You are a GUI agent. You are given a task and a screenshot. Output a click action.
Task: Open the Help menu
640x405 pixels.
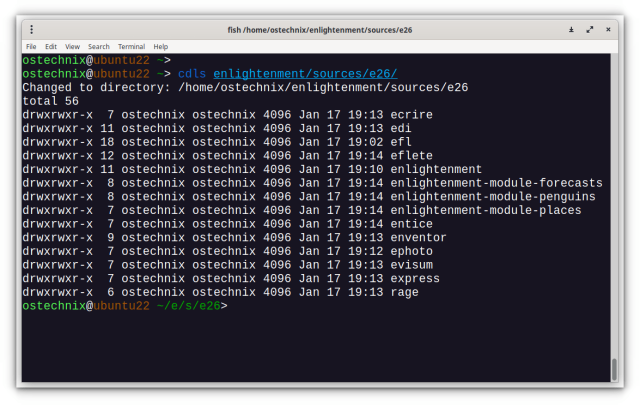[x=161, y=47]
